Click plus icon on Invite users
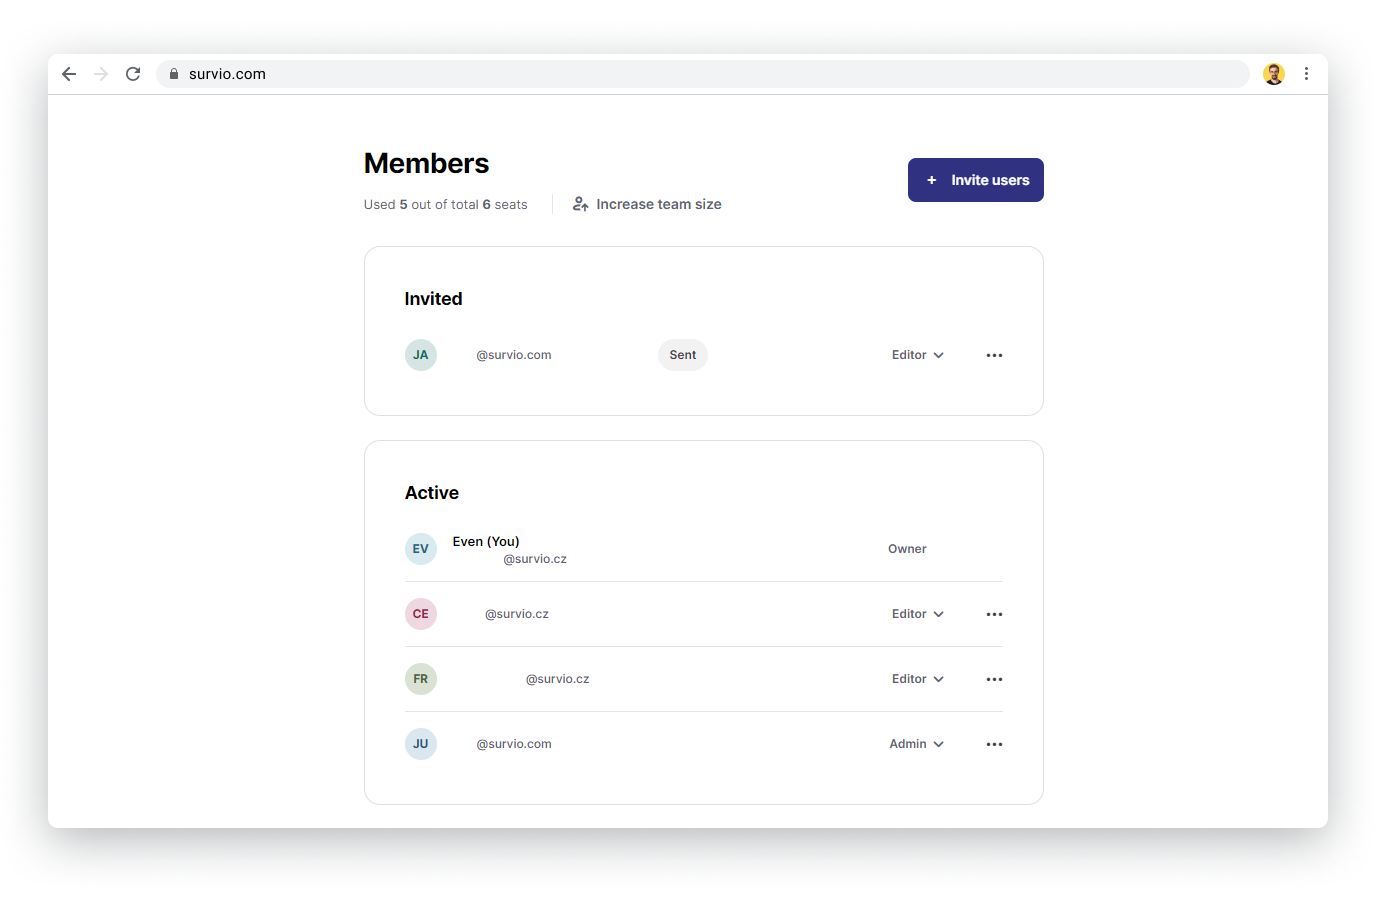Screen dimensions: 1376x900 932,180
